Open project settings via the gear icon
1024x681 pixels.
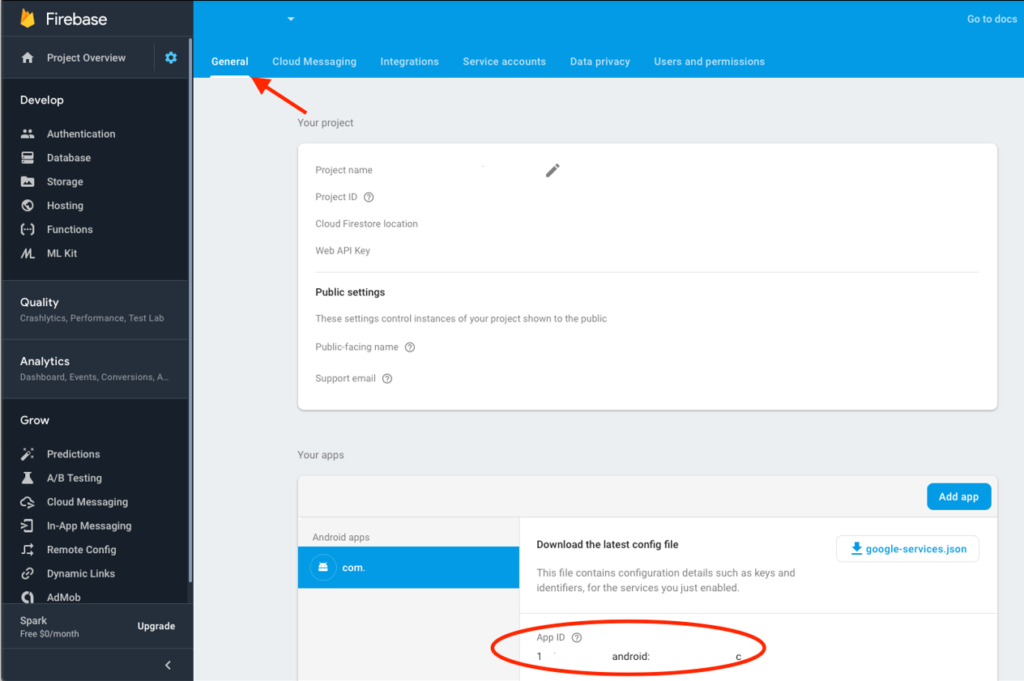coord(170,57)
